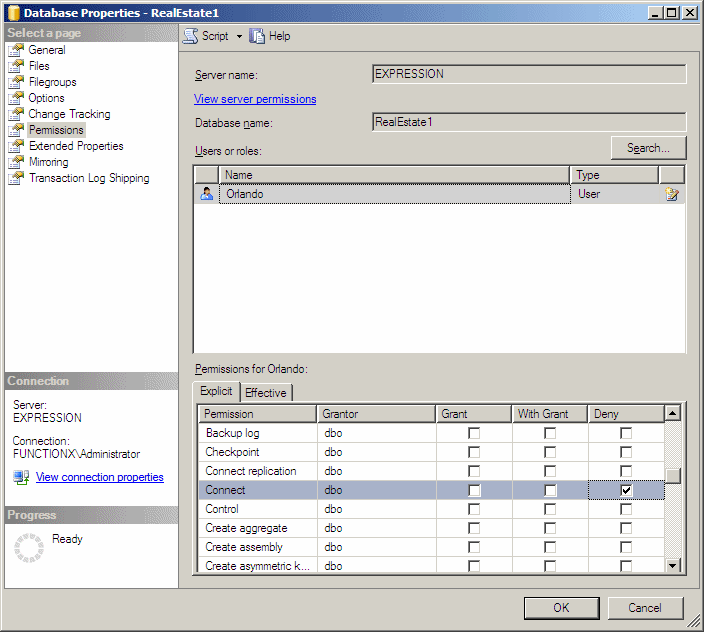704x632 pixels.
Task: Follow View connection properties link
Action: pyautogui.click(x=100, y=477)
